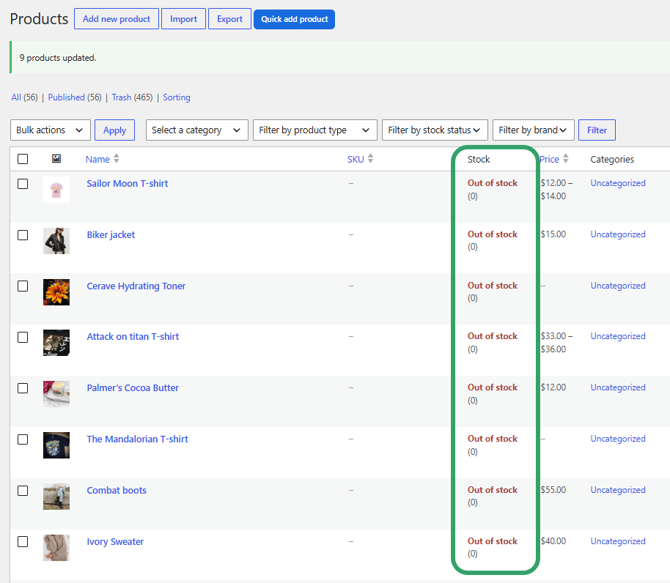Check The Mandalorian T-shirt checkbox

click(23, 439)
